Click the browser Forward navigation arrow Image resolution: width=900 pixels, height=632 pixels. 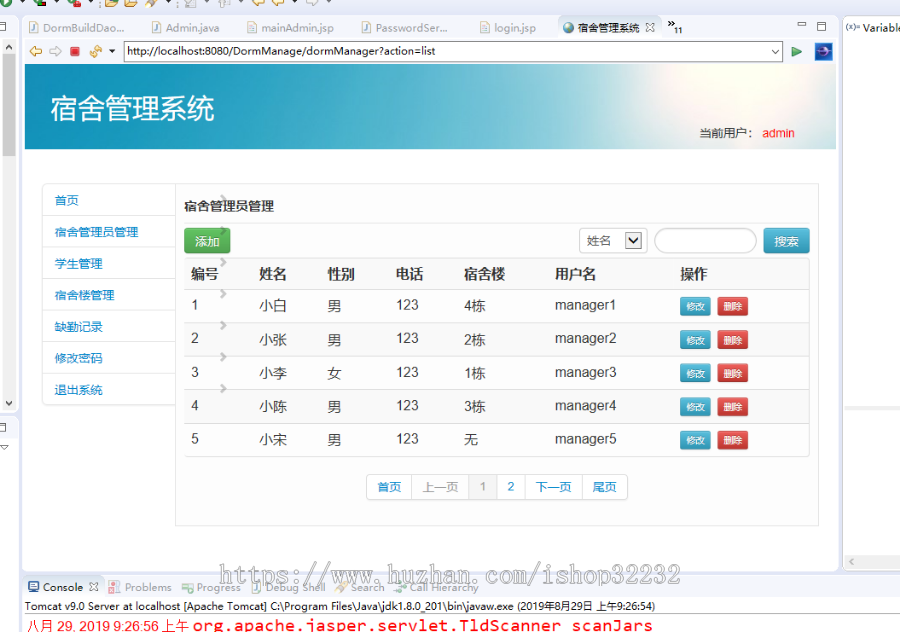pyautogui.click(x=54, y=51)
